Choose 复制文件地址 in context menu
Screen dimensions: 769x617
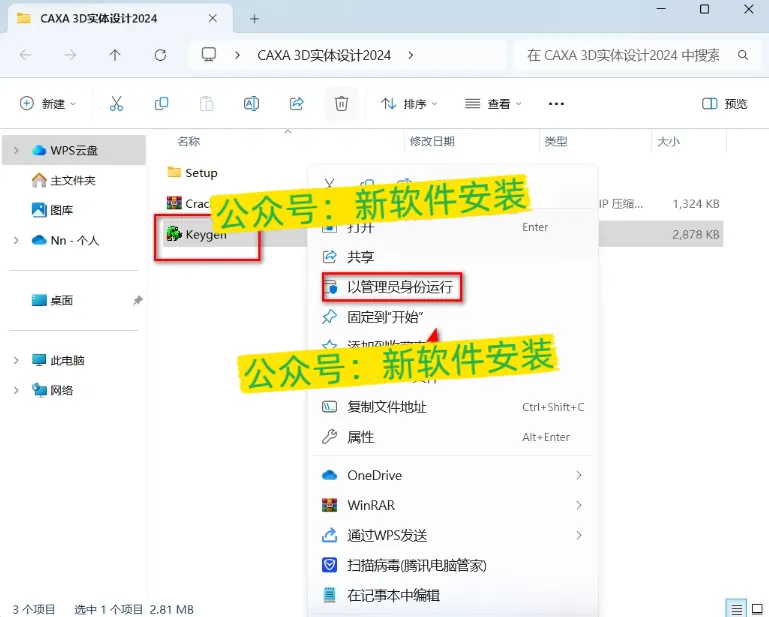(453, 407)
